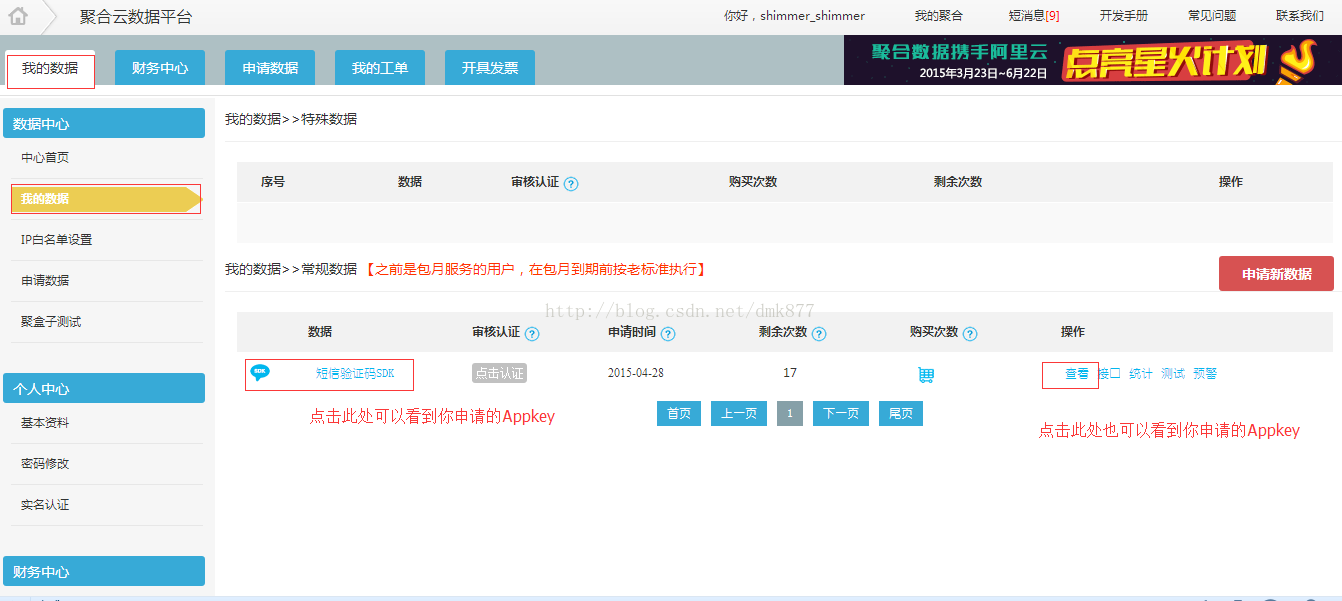The height and width of the screenshot is (601, 1342).
Task: Click the home icon in top bar
Action: pos(18,16)
